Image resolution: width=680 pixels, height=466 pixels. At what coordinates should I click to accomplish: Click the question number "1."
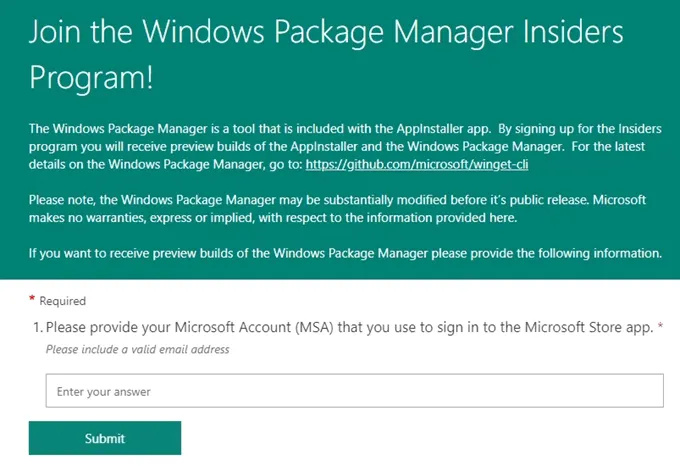38,327
